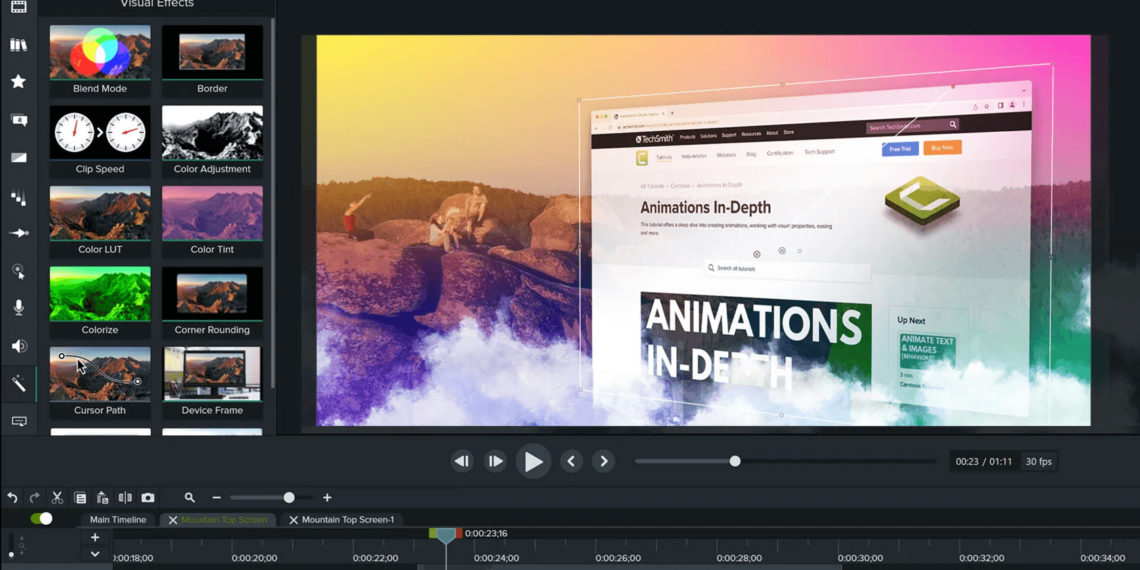1140x570 pixels.
Task: Paste media onto the timeline
Action: point(103,498)
